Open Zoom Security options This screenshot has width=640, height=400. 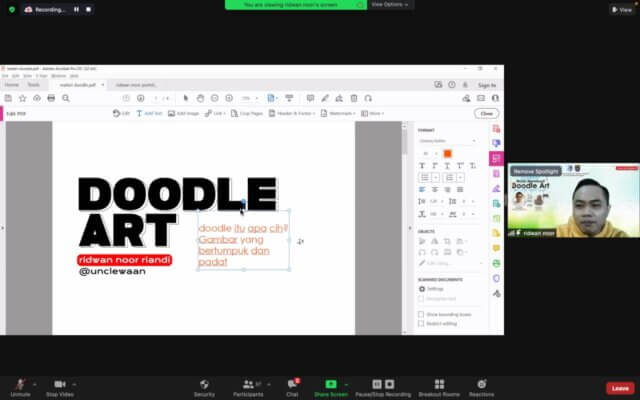click(204, 388)
